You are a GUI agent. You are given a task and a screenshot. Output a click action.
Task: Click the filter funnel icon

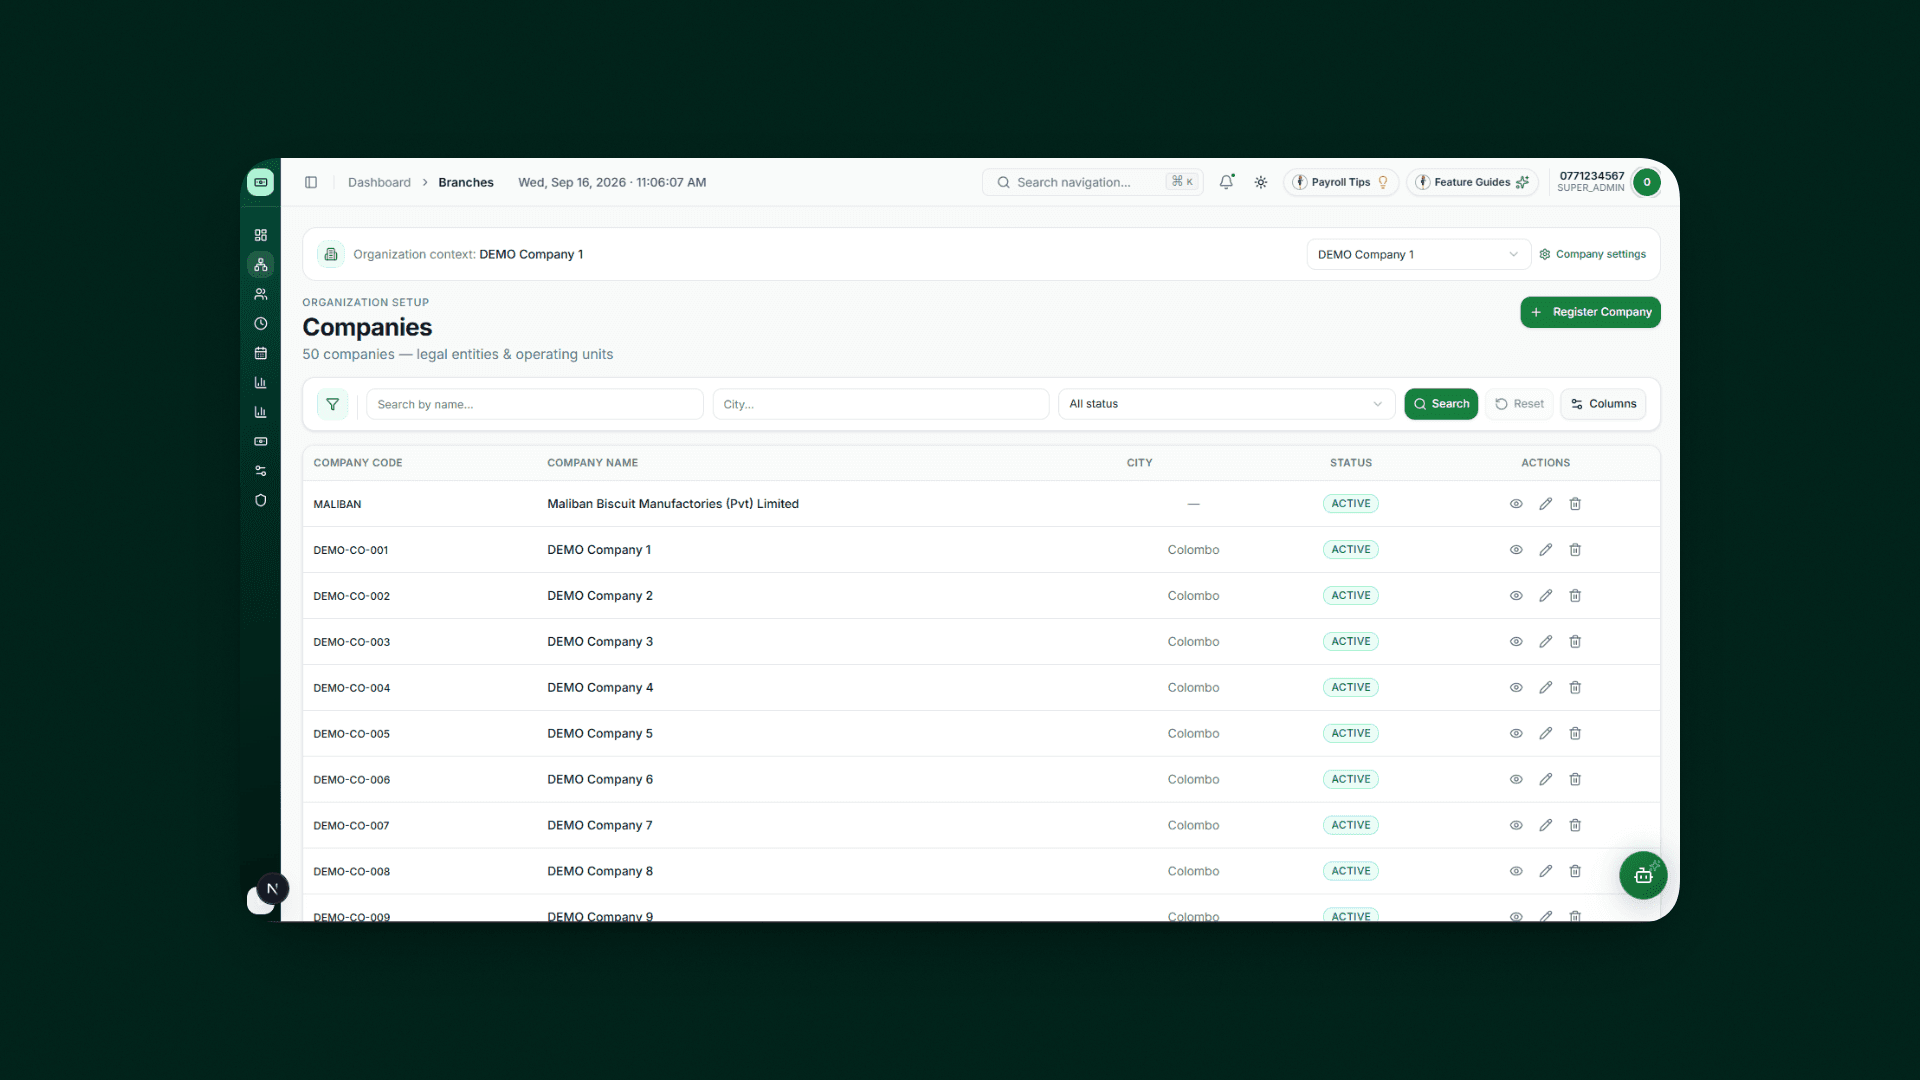(x=332, y=404)
